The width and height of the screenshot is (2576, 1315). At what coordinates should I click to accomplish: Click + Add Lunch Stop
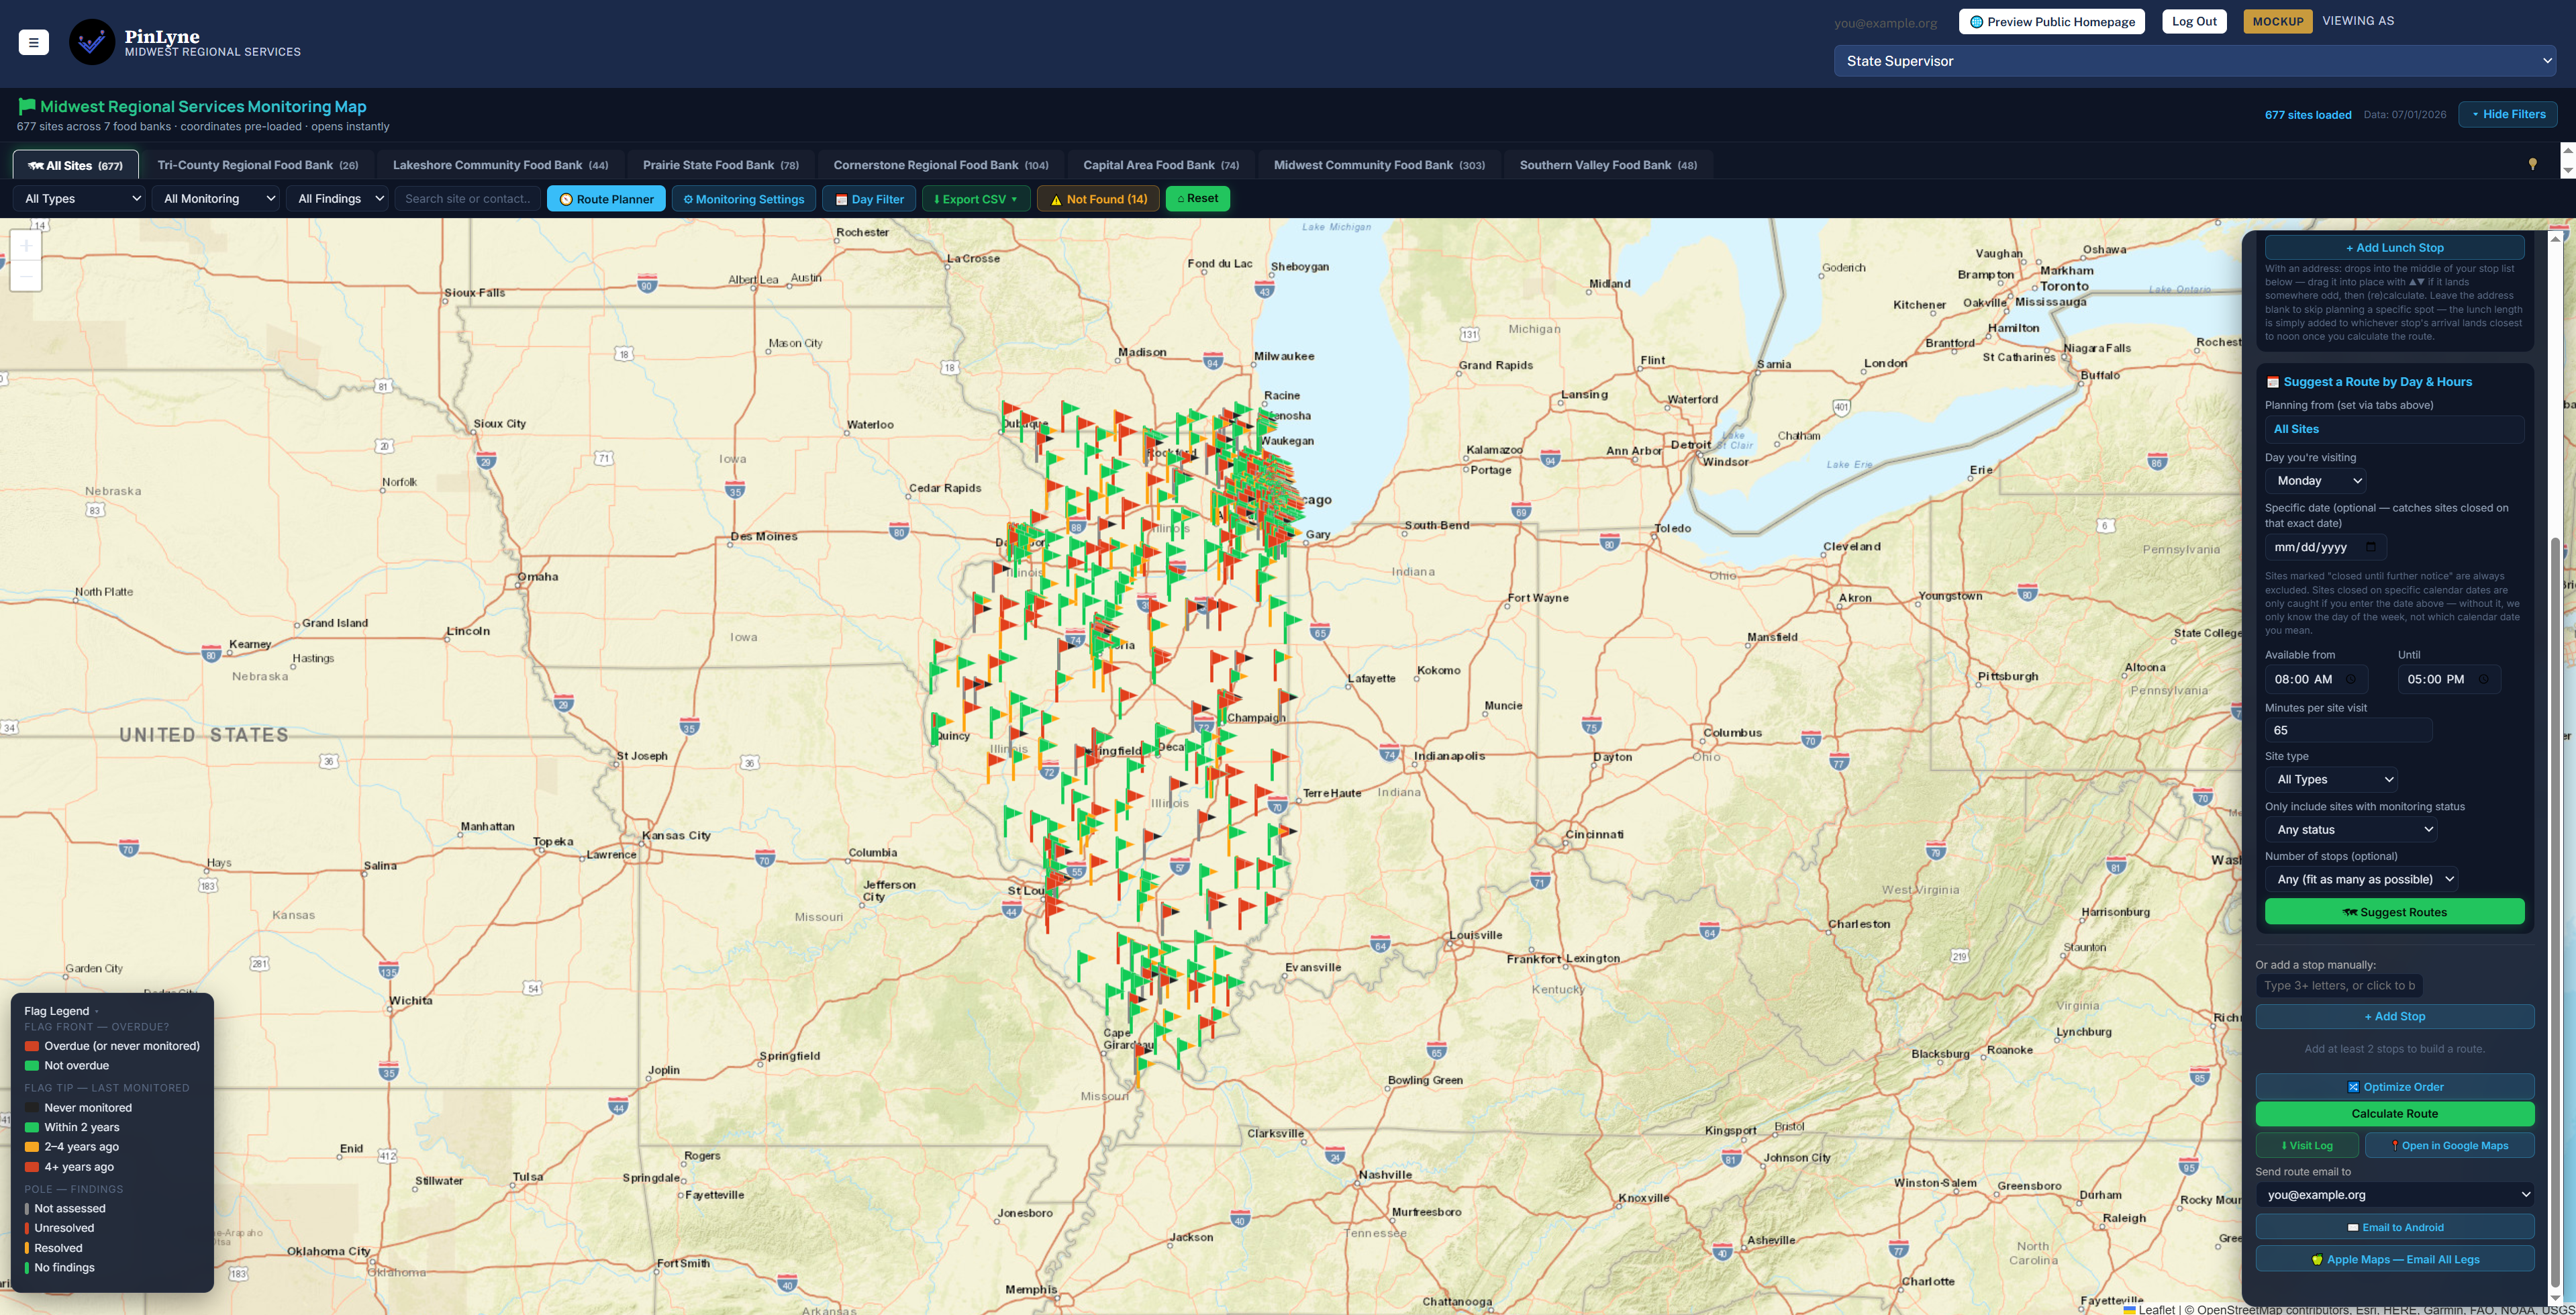pos(2394,247)
